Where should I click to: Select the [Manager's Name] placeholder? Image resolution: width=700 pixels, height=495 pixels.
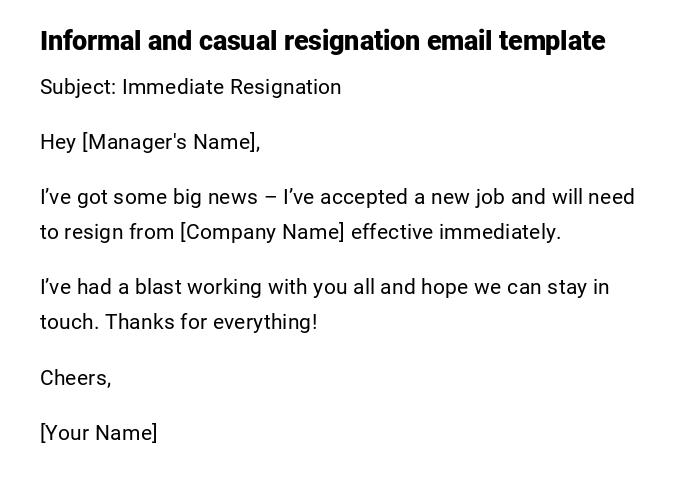169,142
